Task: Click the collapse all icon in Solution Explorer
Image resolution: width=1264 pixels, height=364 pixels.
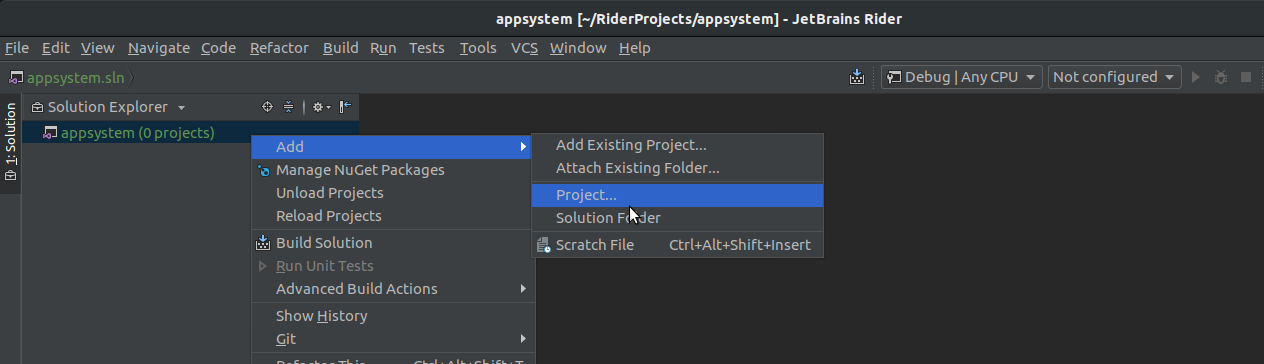Action: 288,107
